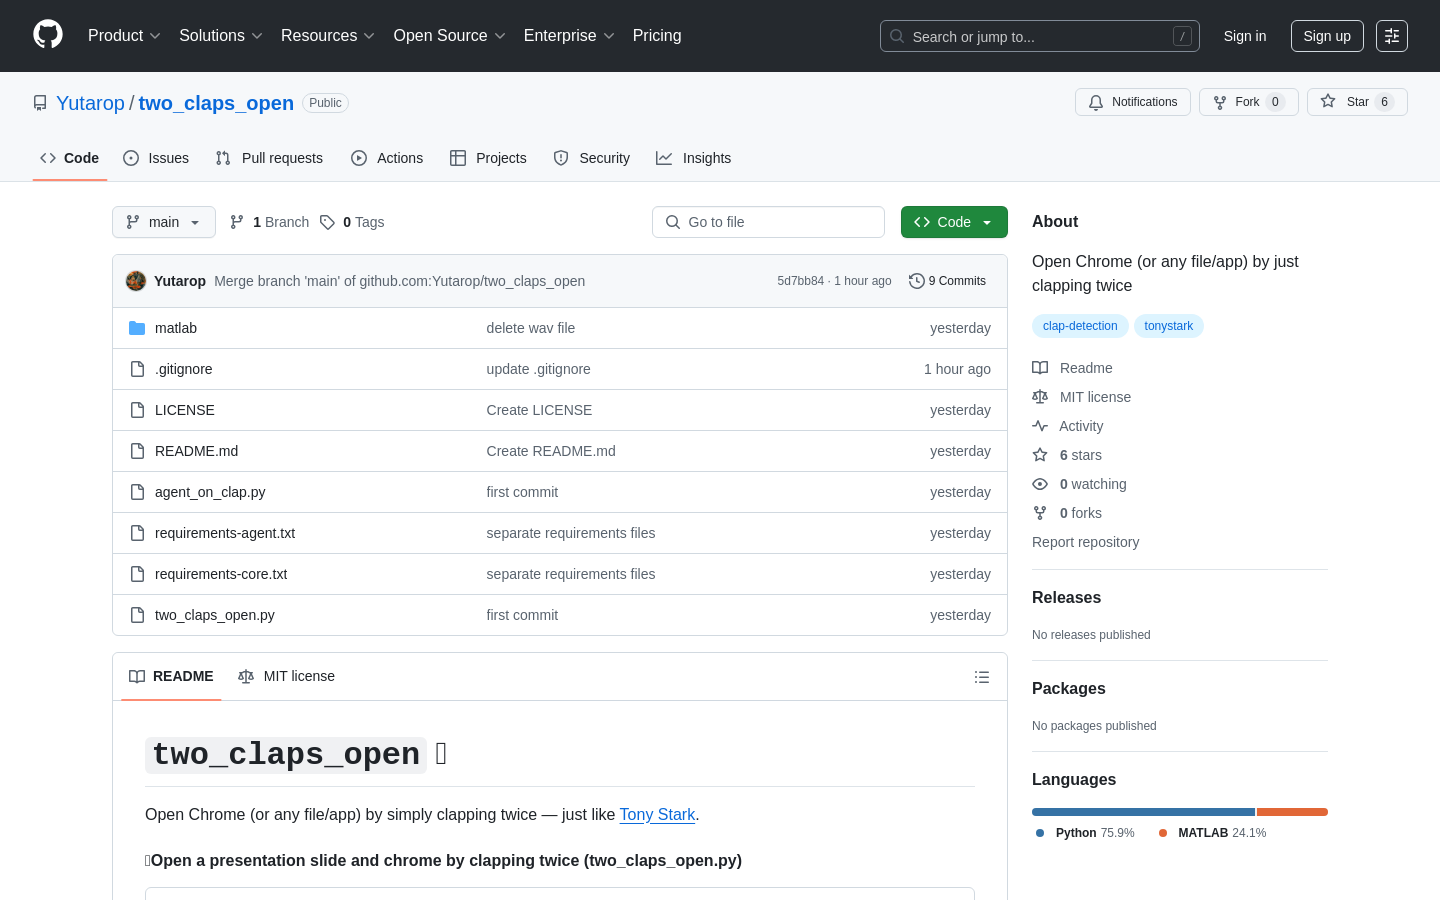1440x900 pixels.
Task: Open the Pricing page
Action: pos(657,36)
